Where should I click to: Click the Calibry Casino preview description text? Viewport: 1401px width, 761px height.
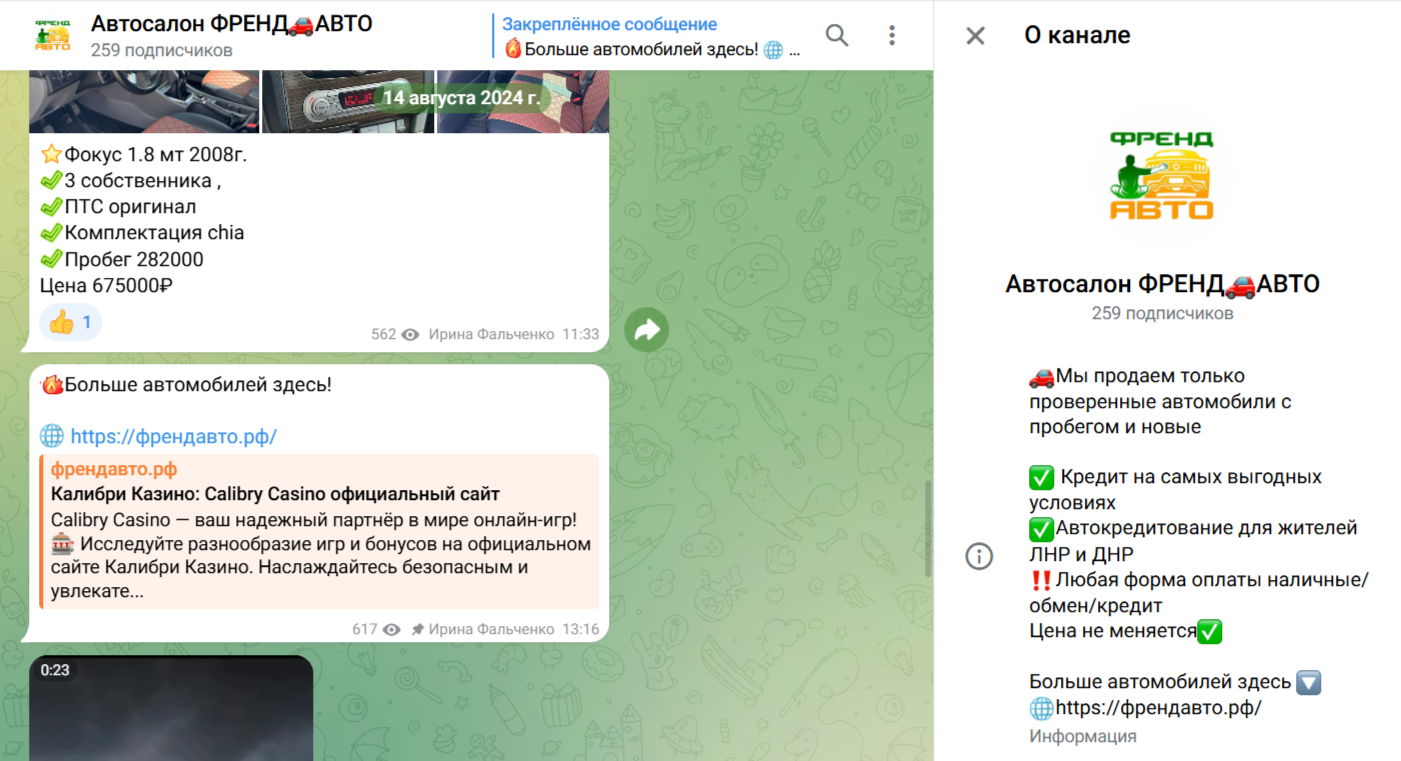321,556
